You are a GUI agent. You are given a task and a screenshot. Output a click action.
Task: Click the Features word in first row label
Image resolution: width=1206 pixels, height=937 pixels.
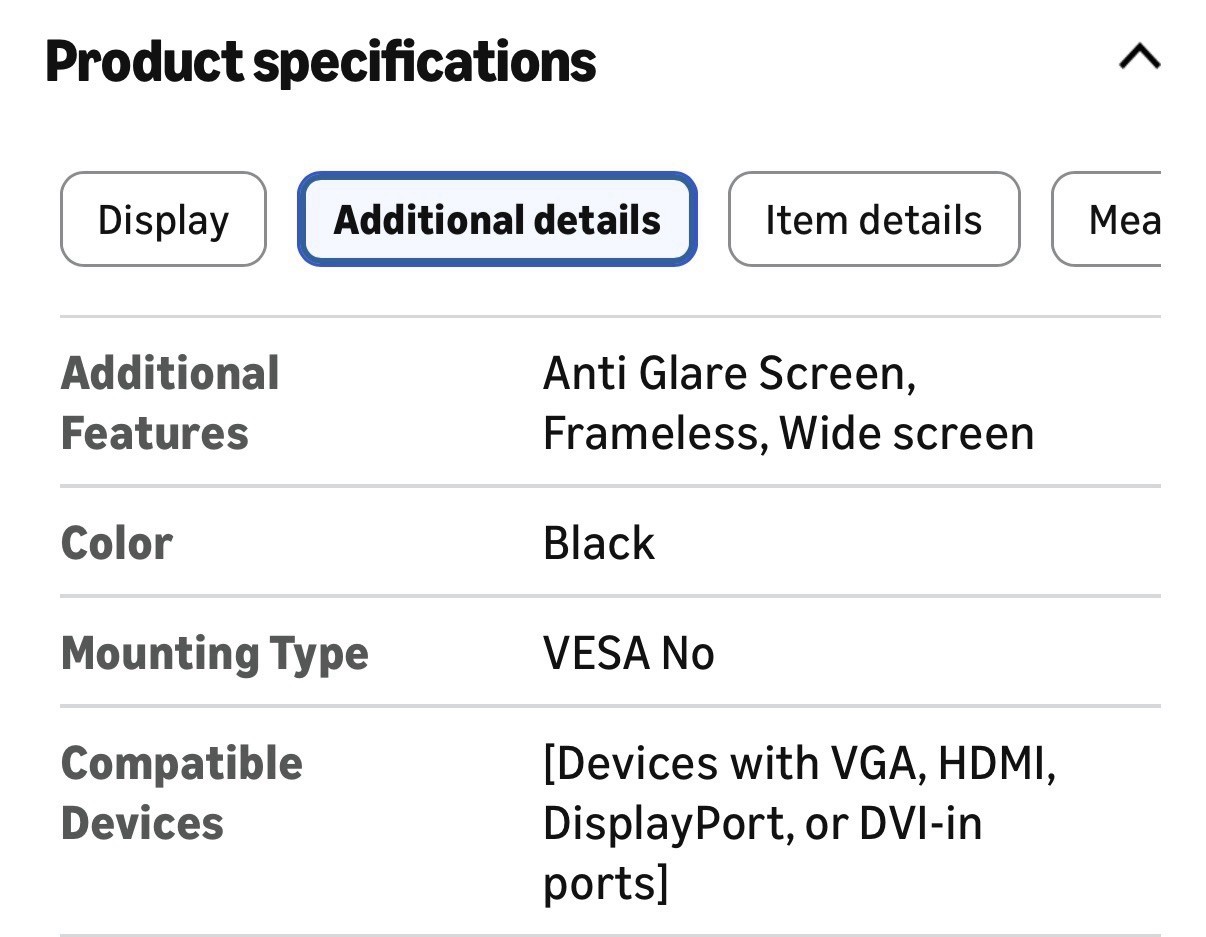(155, 434)
